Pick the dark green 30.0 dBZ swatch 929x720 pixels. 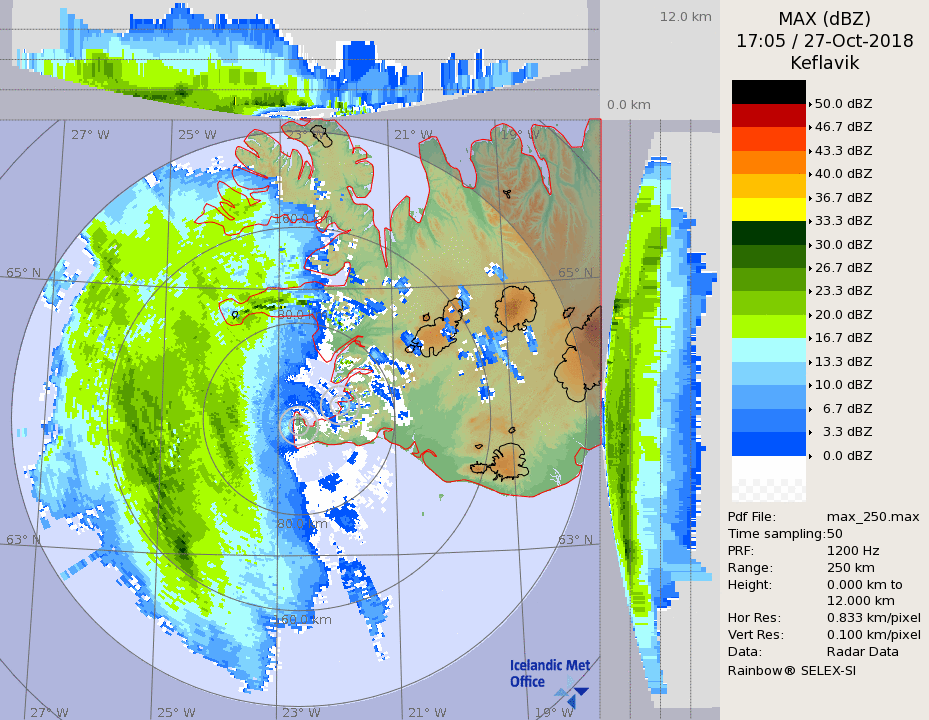[x=768, y=233]
